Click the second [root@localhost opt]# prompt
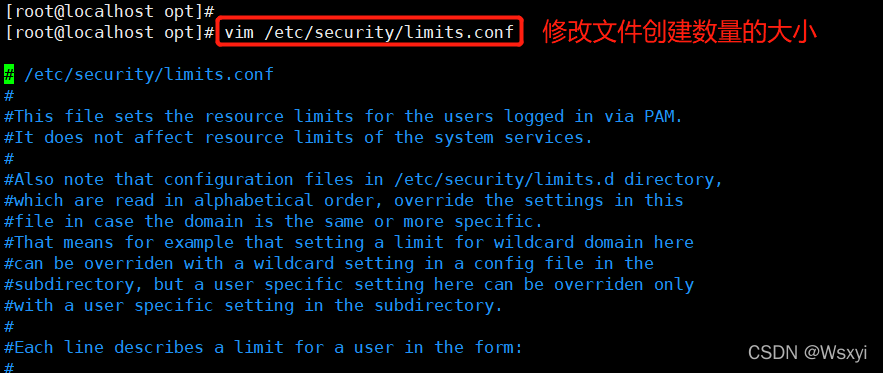 pos(109,32)
